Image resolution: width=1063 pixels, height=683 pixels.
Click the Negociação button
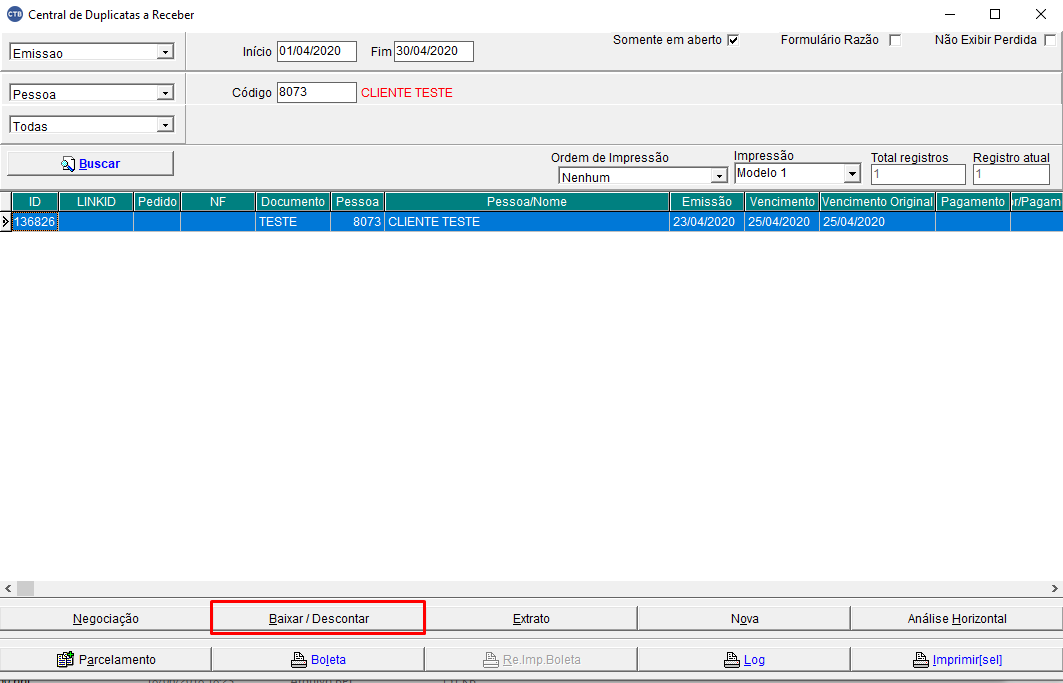[105, 618]
